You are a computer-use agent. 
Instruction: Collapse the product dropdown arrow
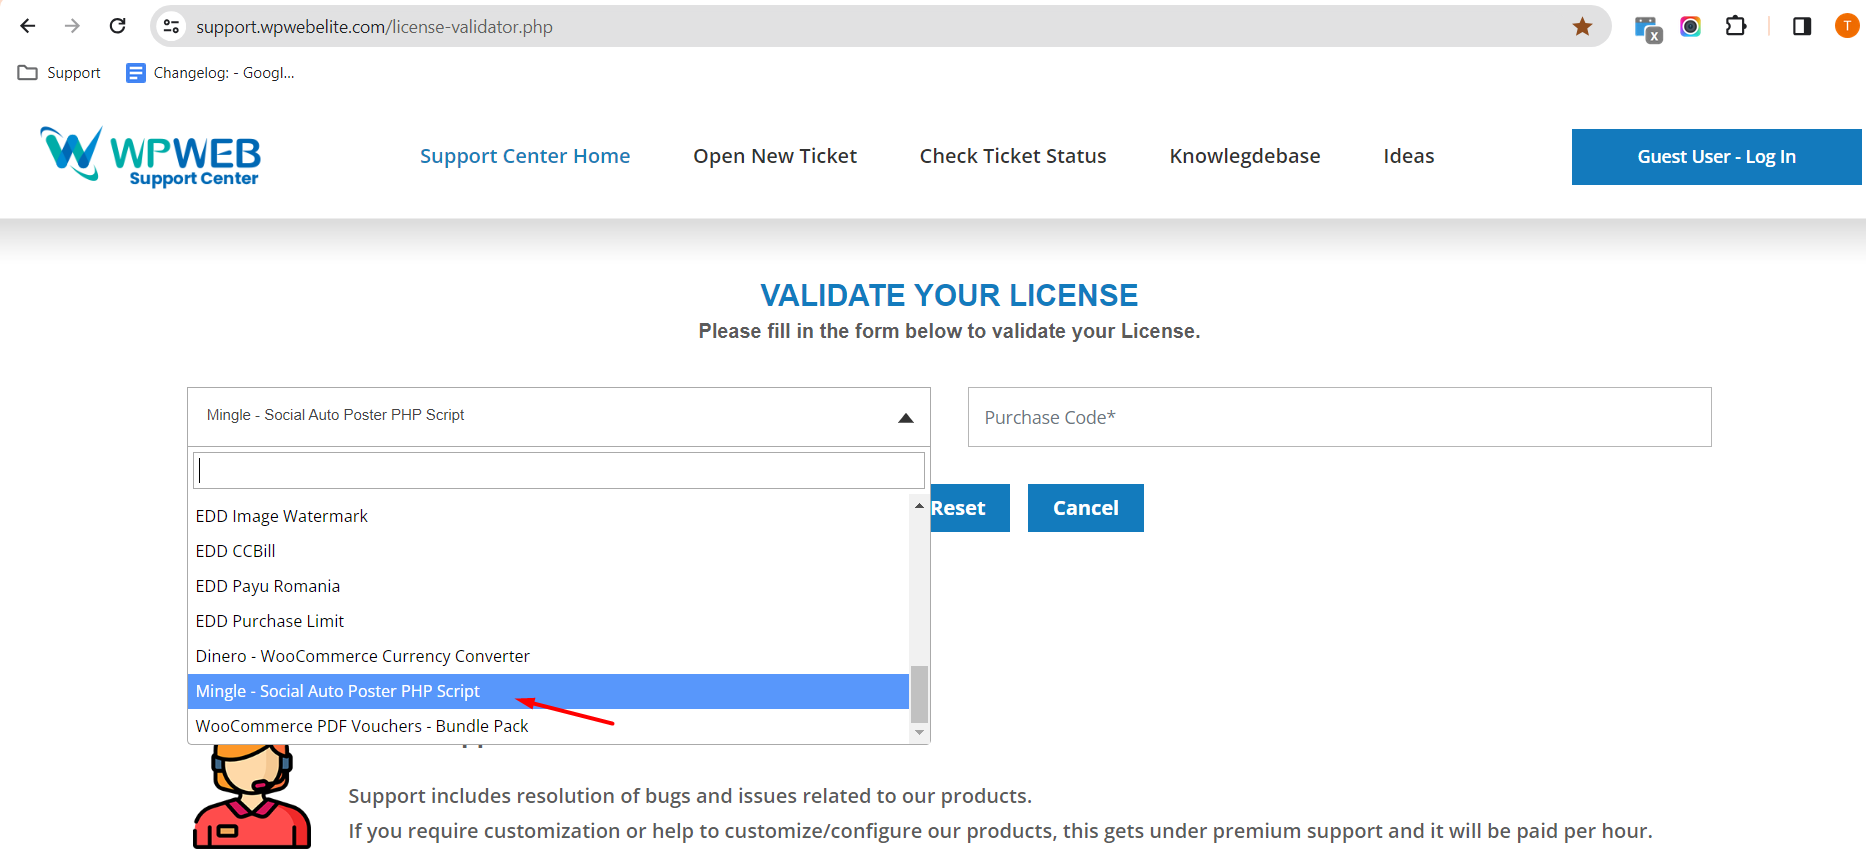click(x=906, y=418)
